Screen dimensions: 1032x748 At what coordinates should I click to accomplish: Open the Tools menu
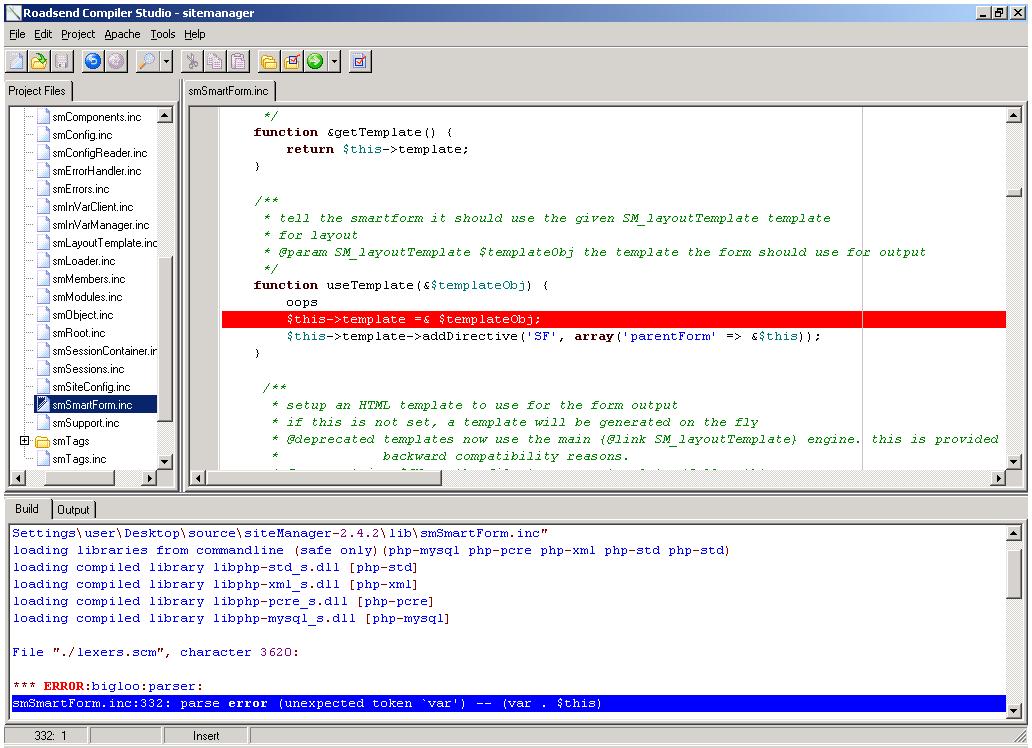[x=163, y=34]
